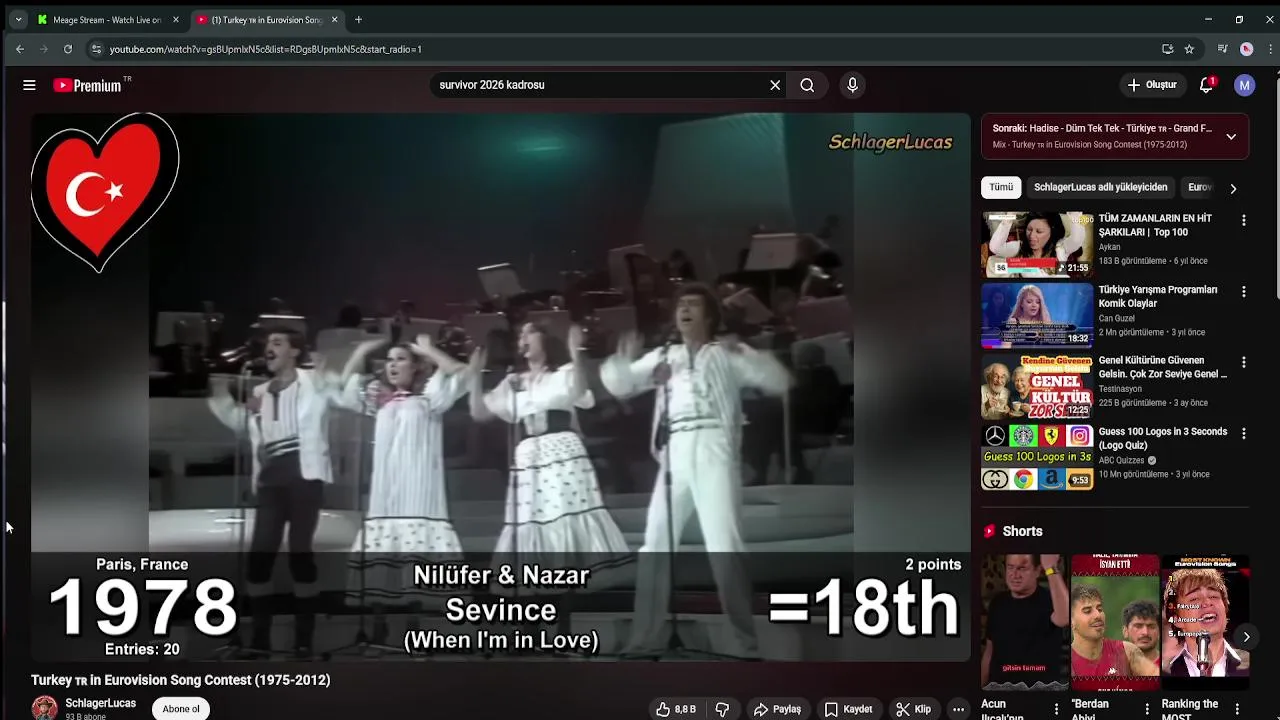Open a new browser tab
Image resolution: width=1280 pixels, height=720 pixels.
point(358,19)
